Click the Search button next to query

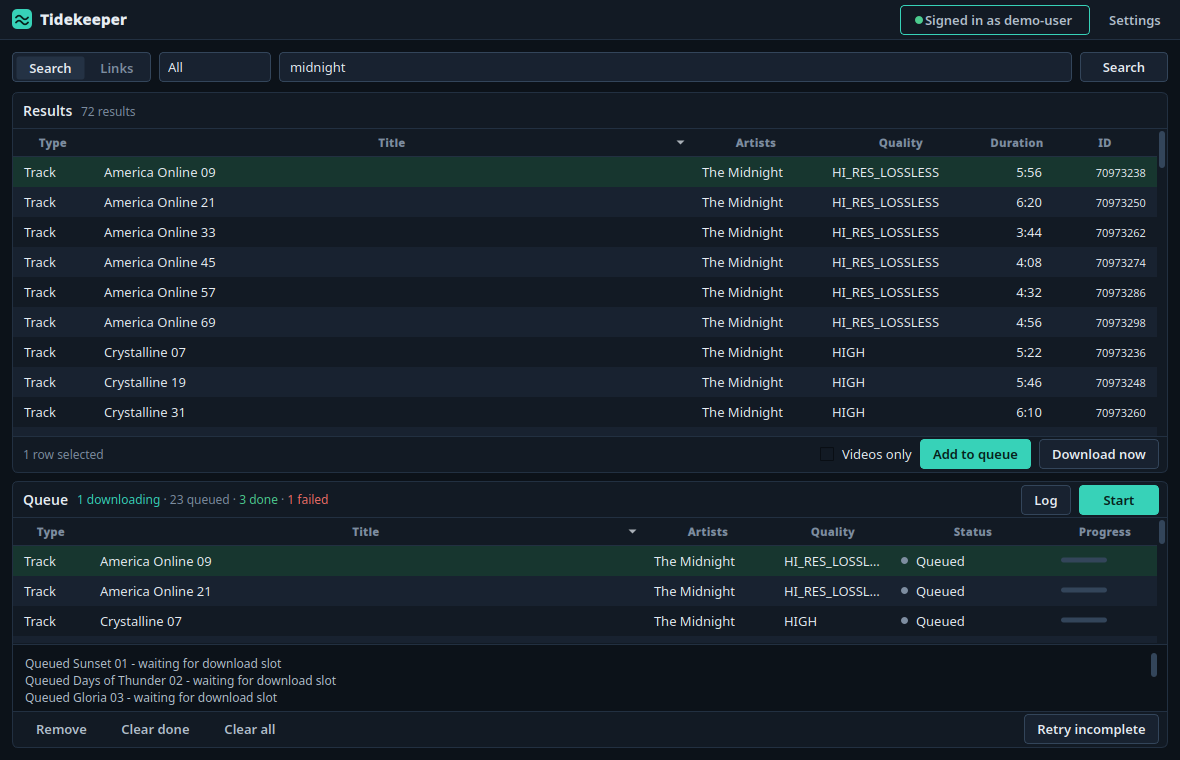(x=1123, y=67)
